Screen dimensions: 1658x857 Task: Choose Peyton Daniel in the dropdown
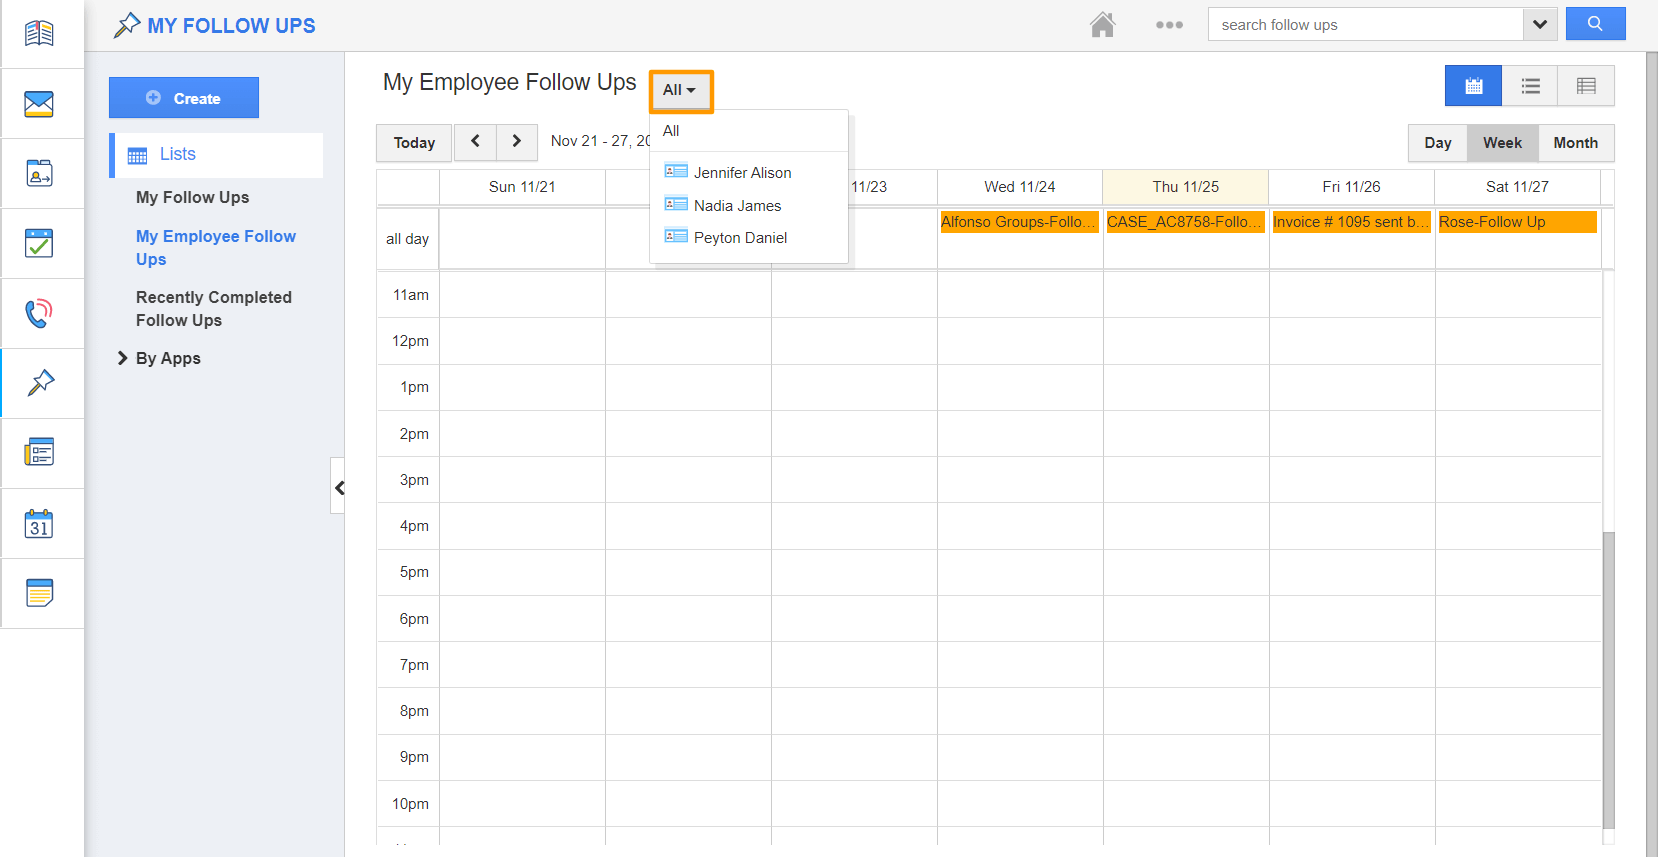point(740,238)
